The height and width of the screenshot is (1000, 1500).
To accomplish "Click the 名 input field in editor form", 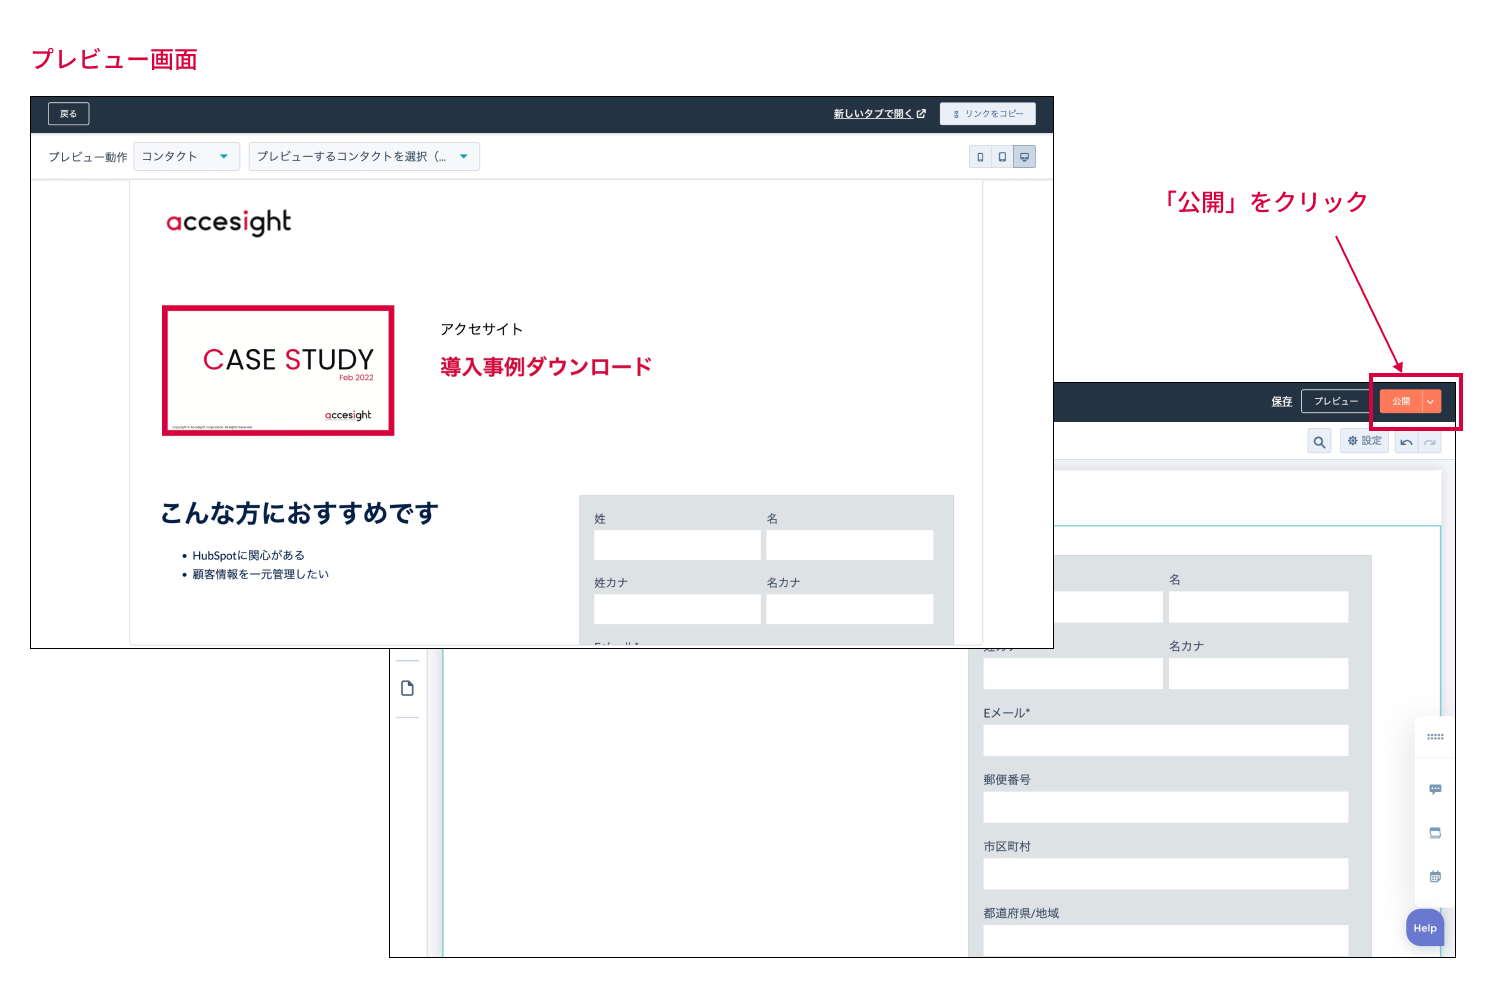I will click(1258, 607).
